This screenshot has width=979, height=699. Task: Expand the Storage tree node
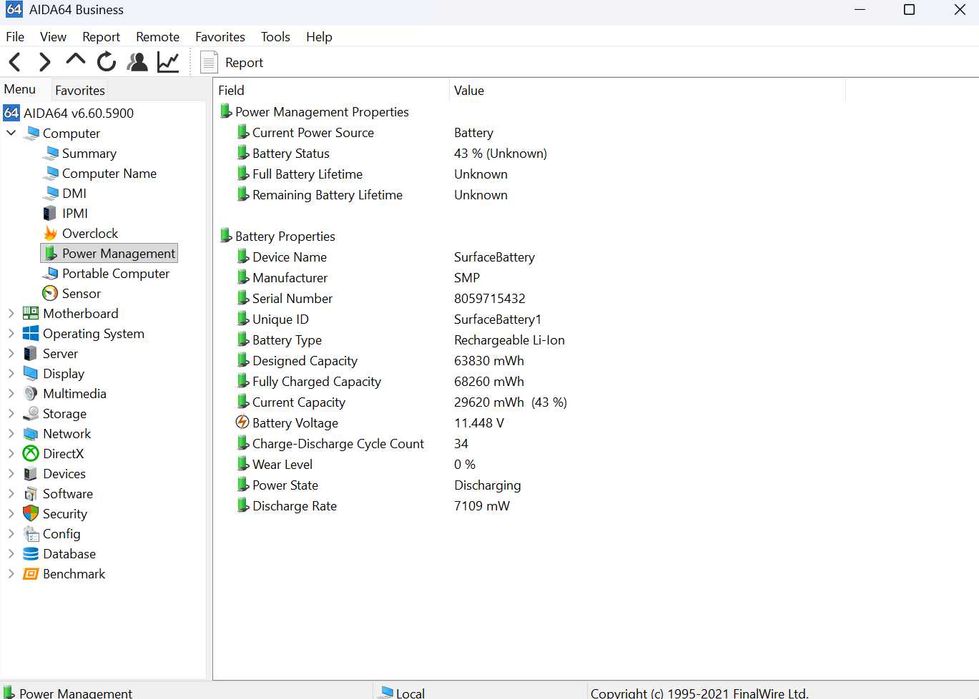(11, 413)
